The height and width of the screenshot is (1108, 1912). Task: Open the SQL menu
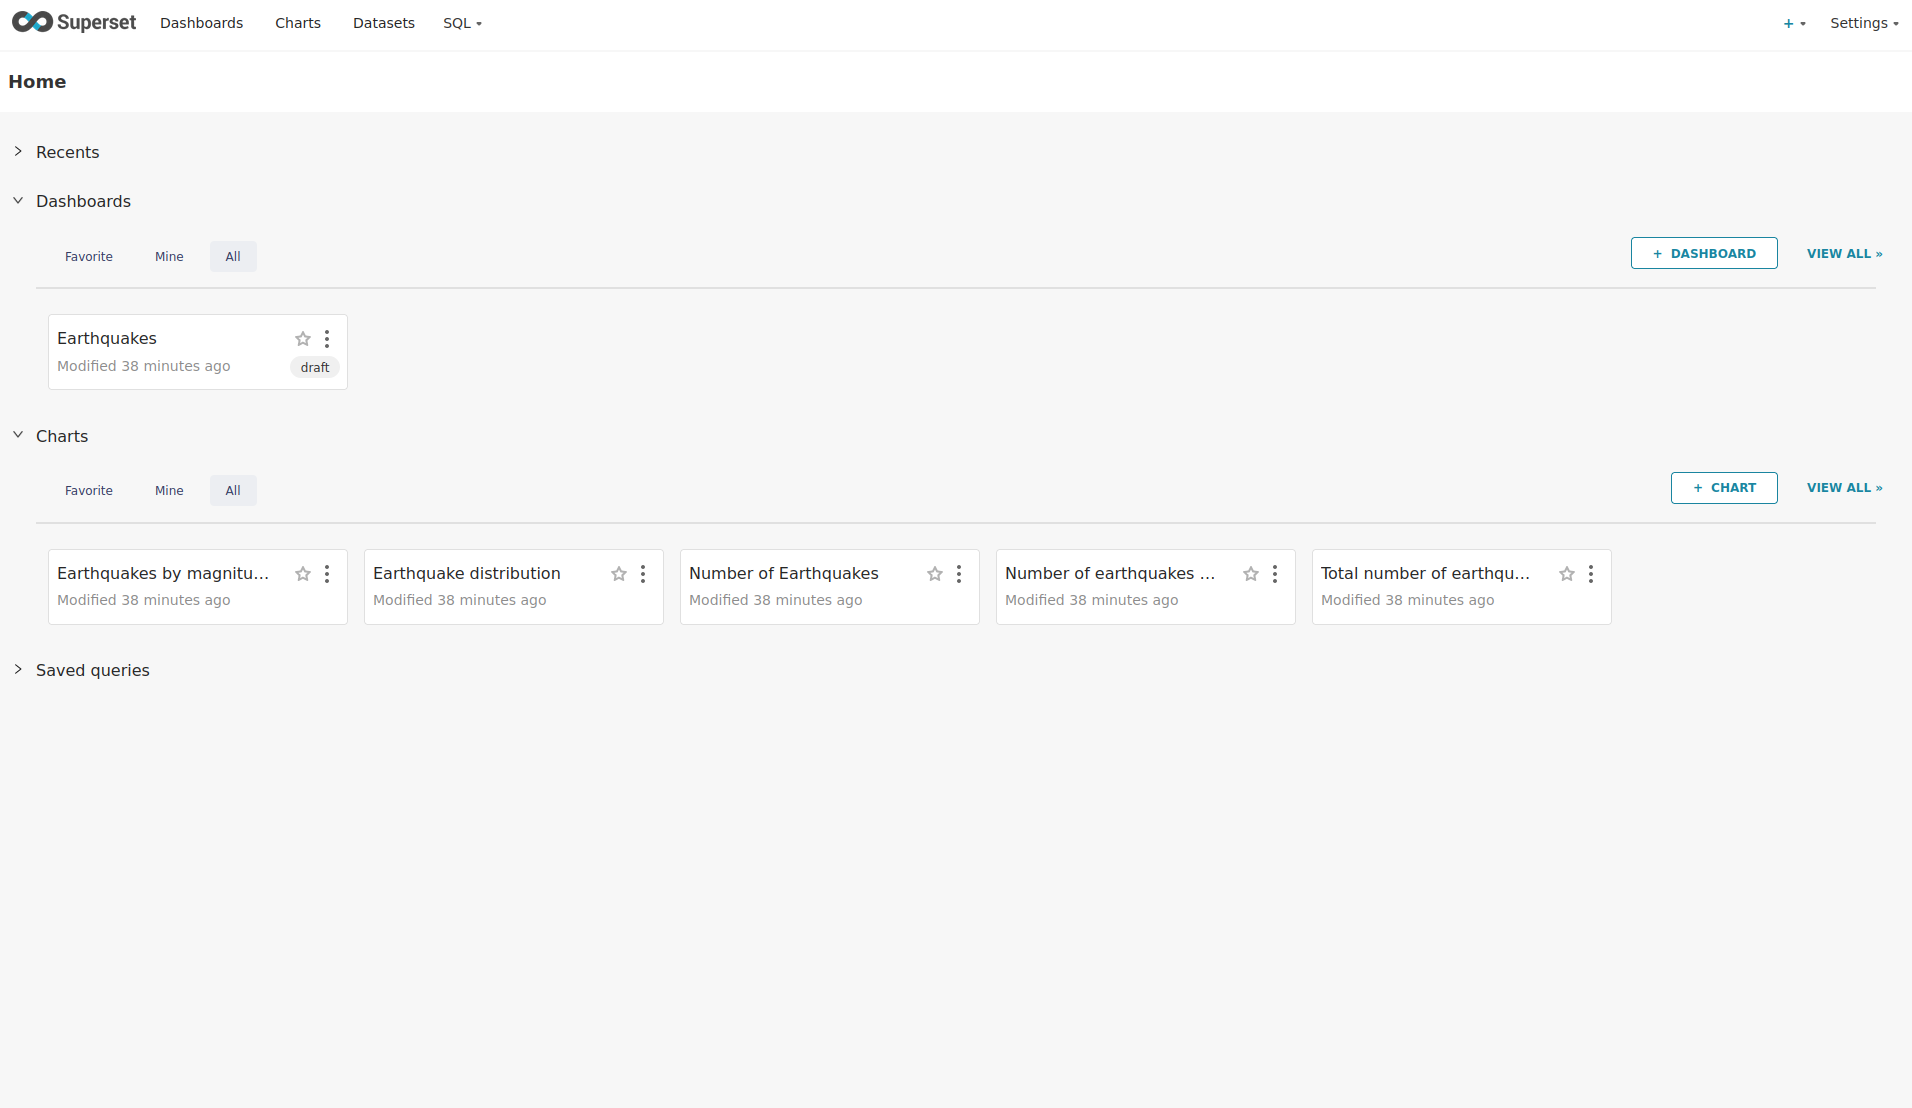pos(462,23)
